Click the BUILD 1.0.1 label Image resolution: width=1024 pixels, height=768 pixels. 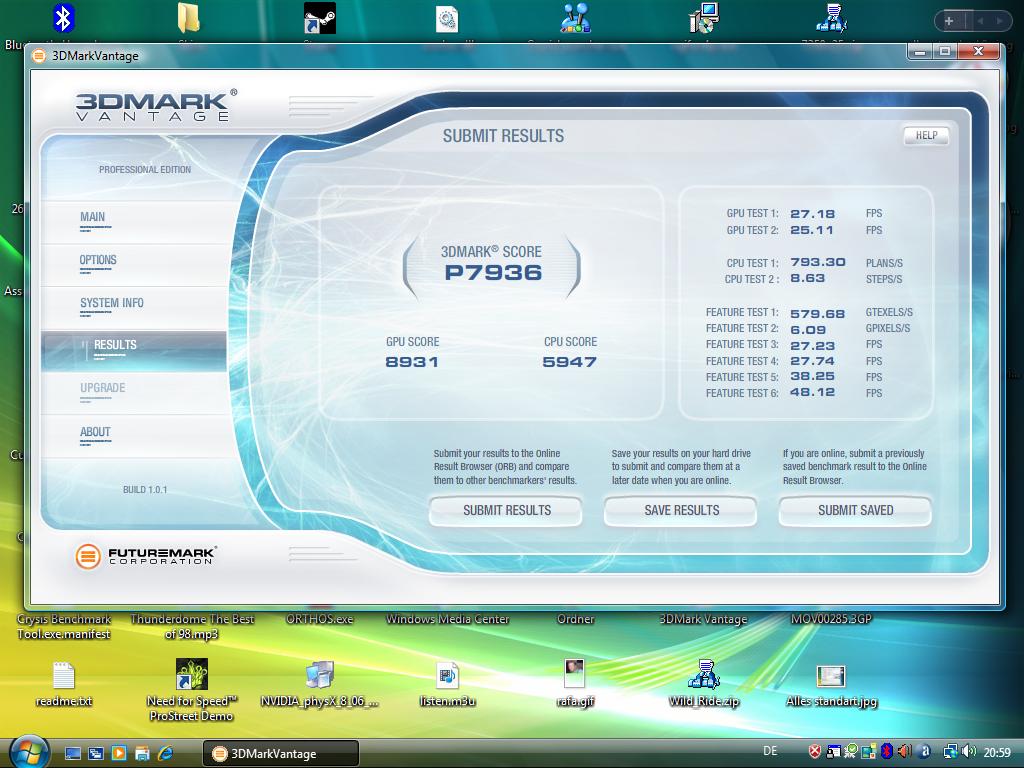coord(145,489)
